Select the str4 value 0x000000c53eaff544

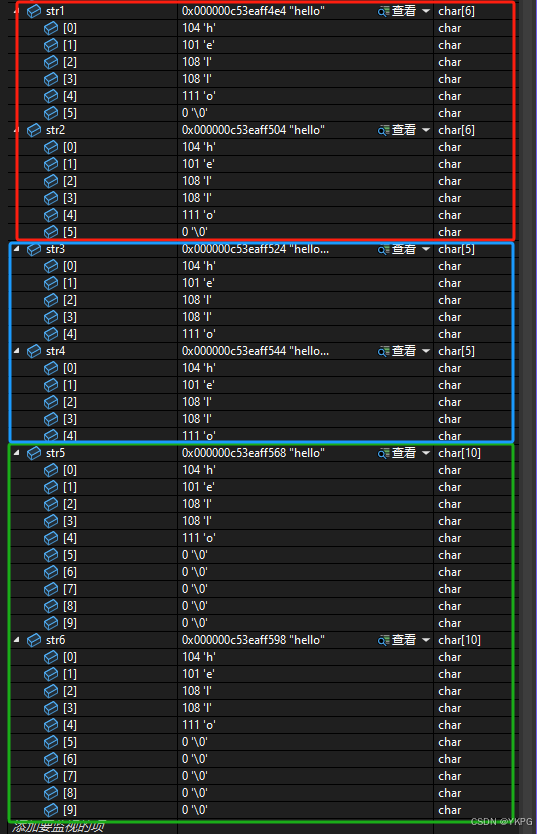coord(234,351)
